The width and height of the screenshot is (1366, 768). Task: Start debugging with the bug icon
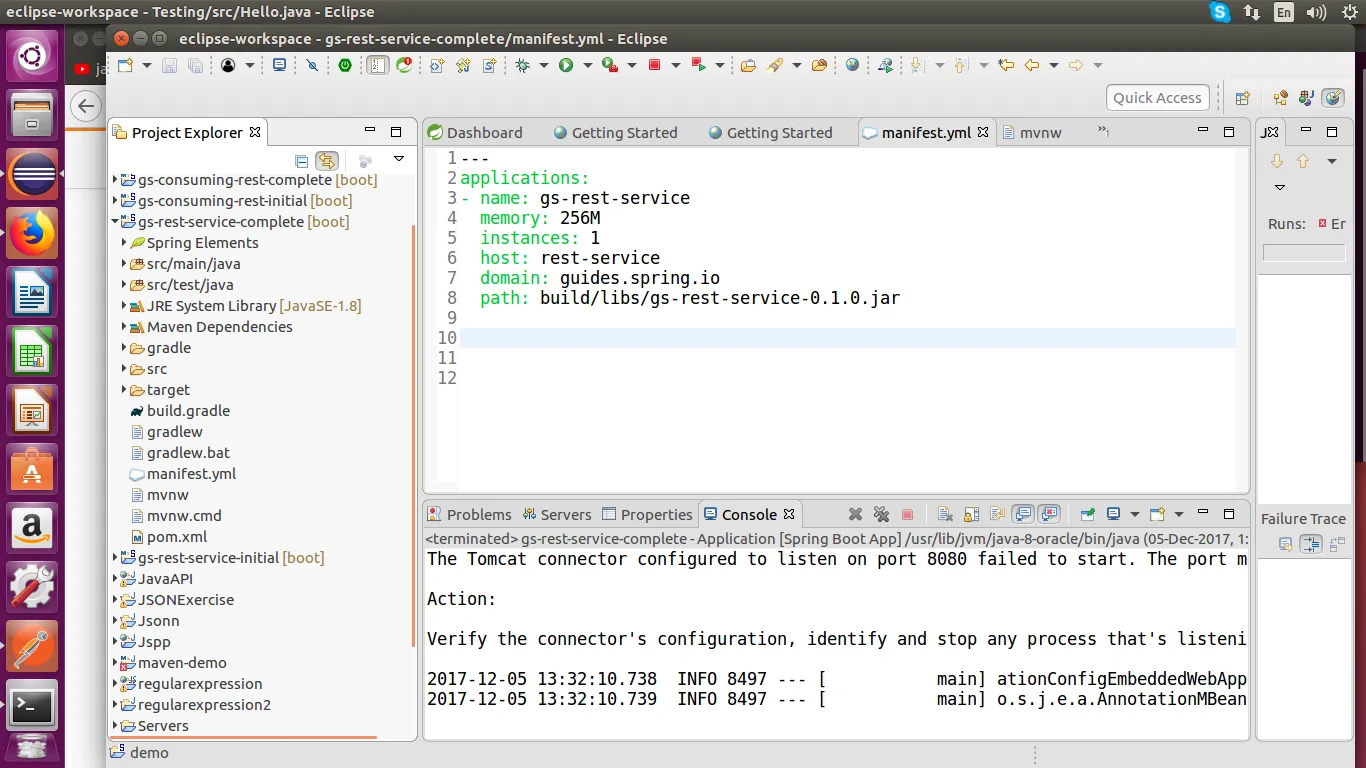[x=522, y=65]
